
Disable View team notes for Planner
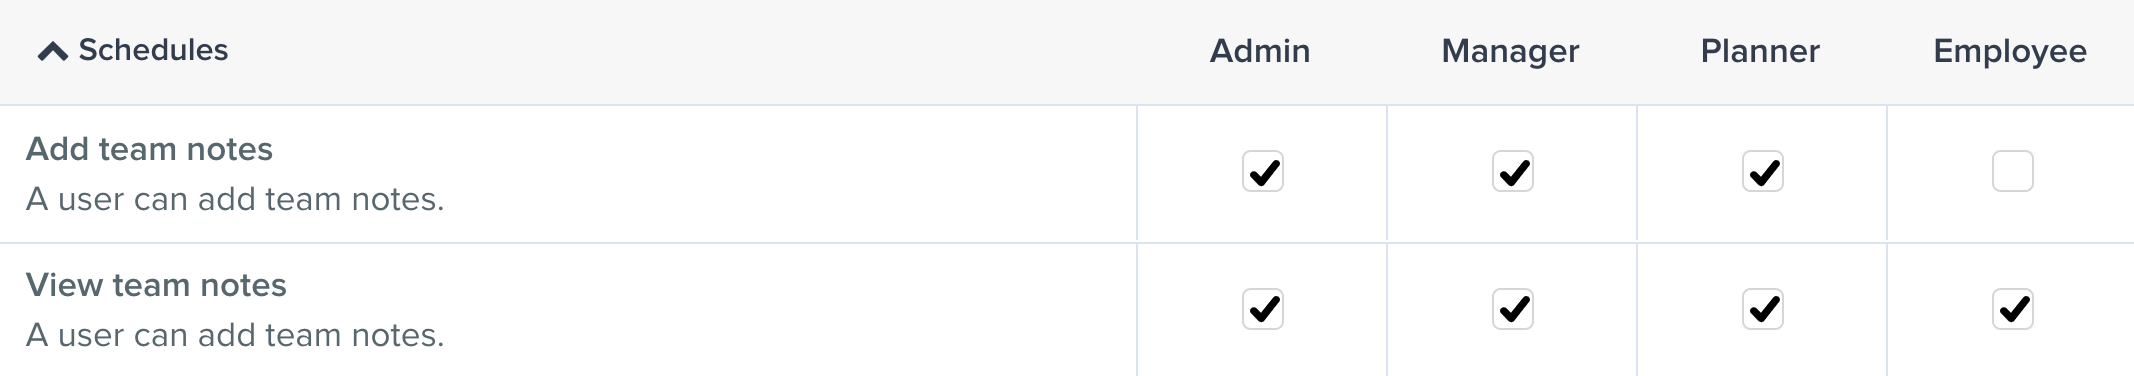coord(1763,309)
